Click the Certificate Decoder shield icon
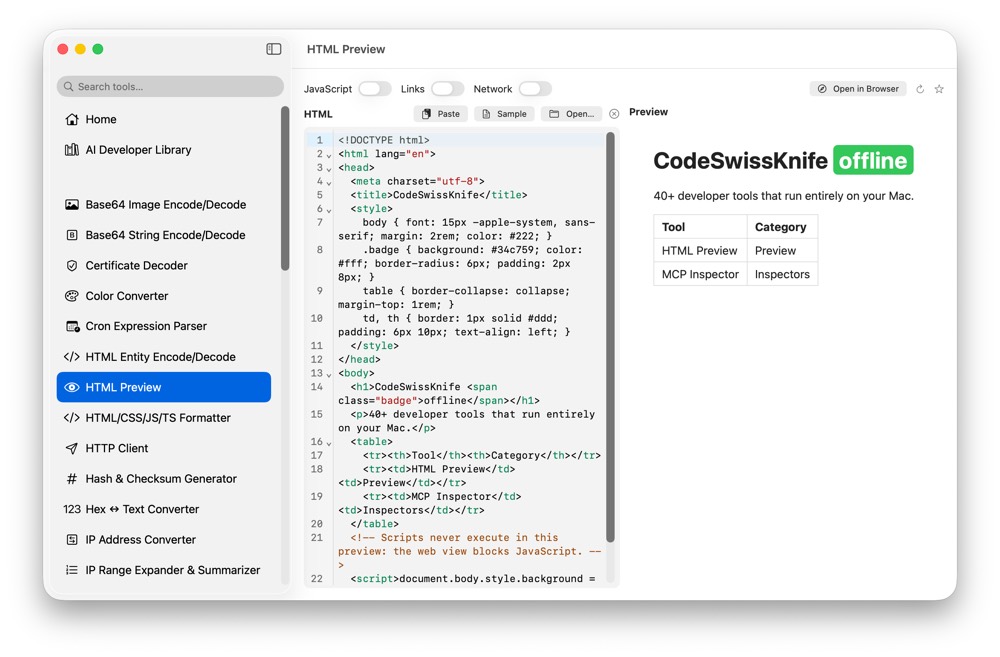 [72, 265]
